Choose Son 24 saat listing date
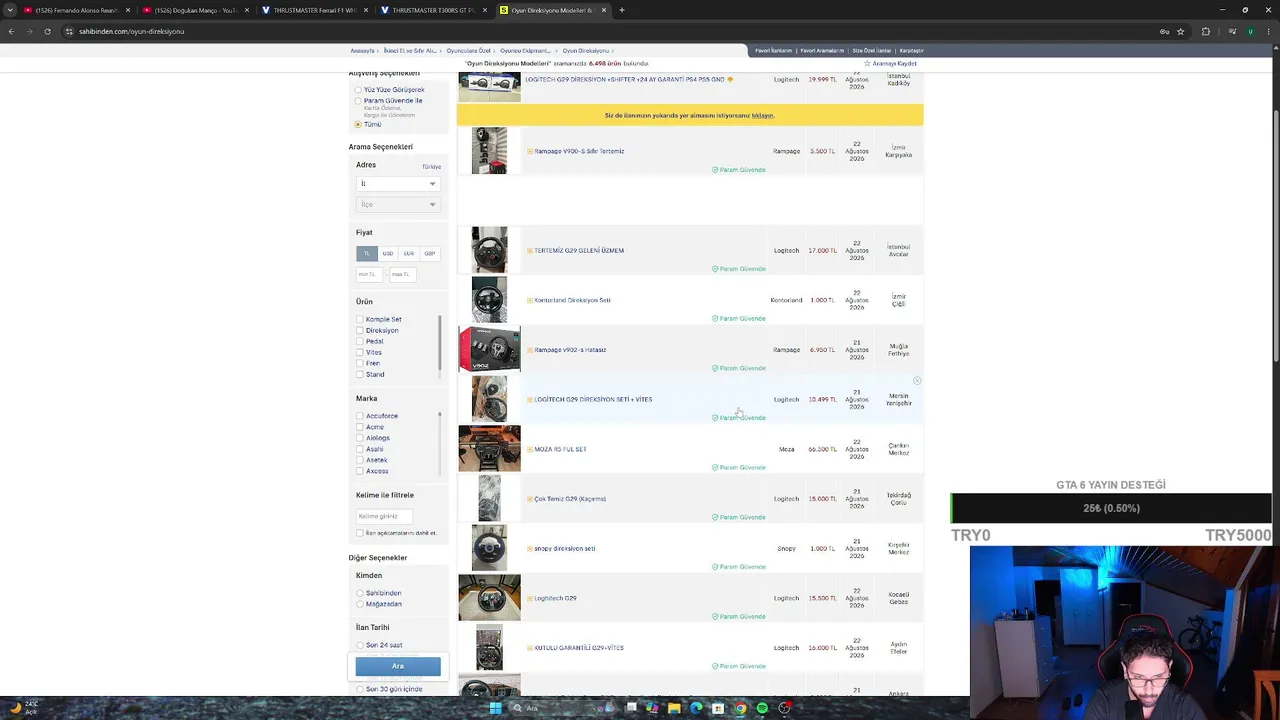 (x=360, y=645)
